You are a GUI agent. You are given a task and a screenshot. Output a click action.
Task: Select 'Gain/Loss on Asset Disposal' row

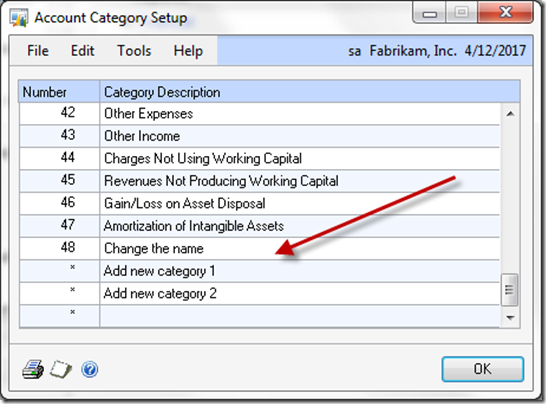(259, 204)
